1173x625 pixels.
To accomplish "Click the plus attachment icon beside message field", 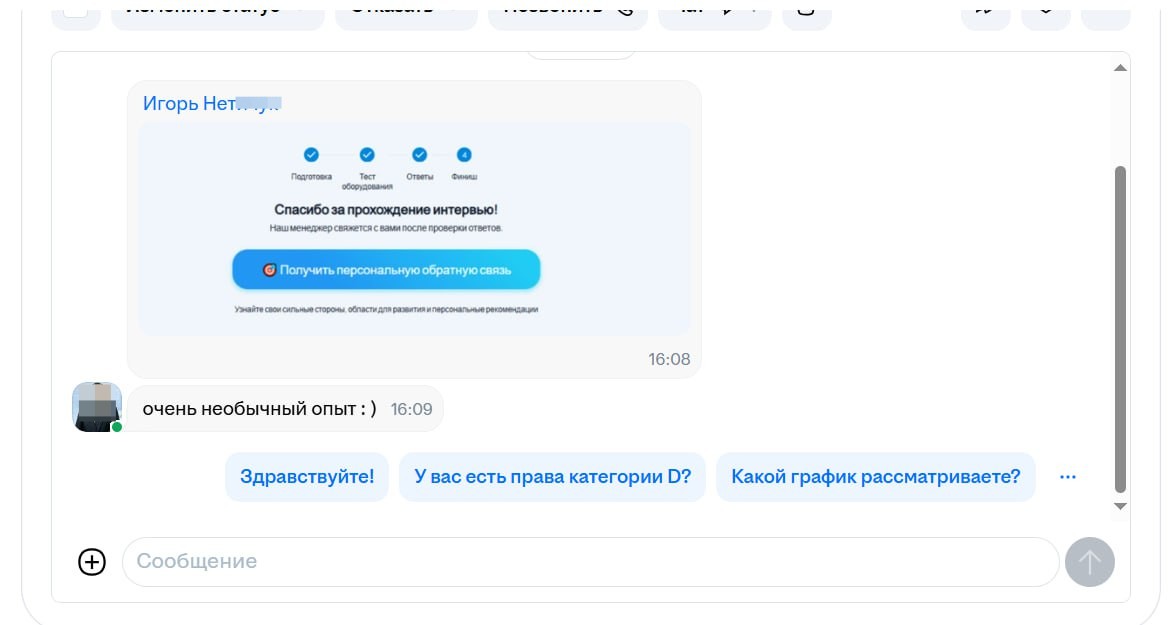I will click(93, 561).
